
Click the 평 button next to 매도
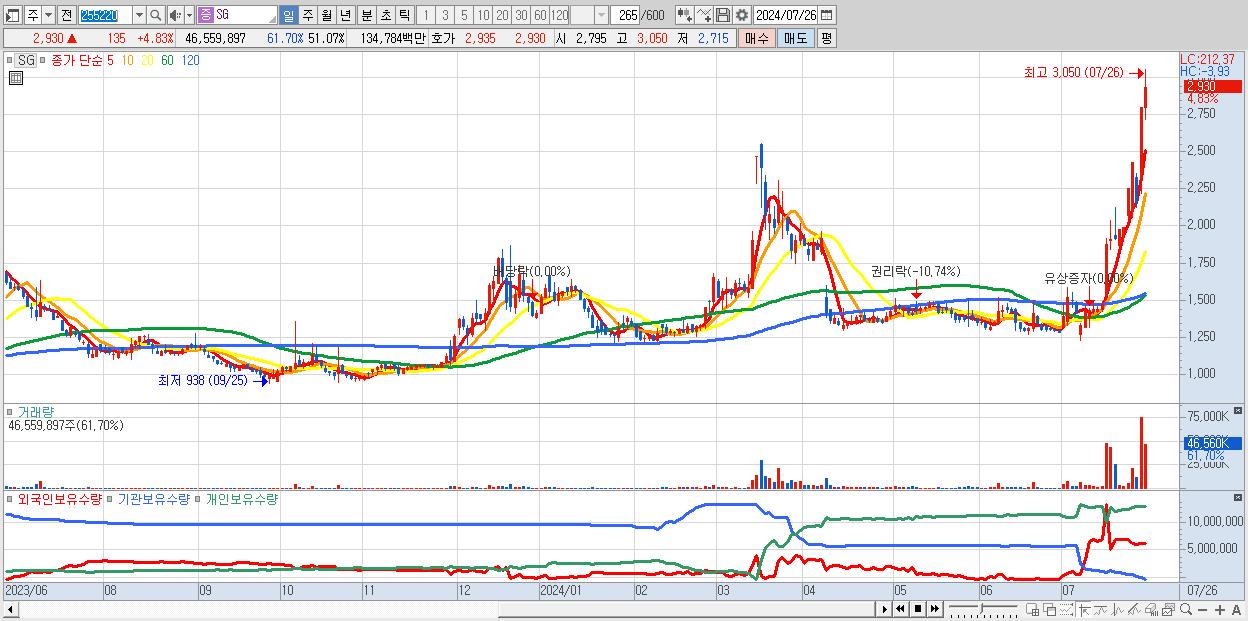click(x=826, y=38)
